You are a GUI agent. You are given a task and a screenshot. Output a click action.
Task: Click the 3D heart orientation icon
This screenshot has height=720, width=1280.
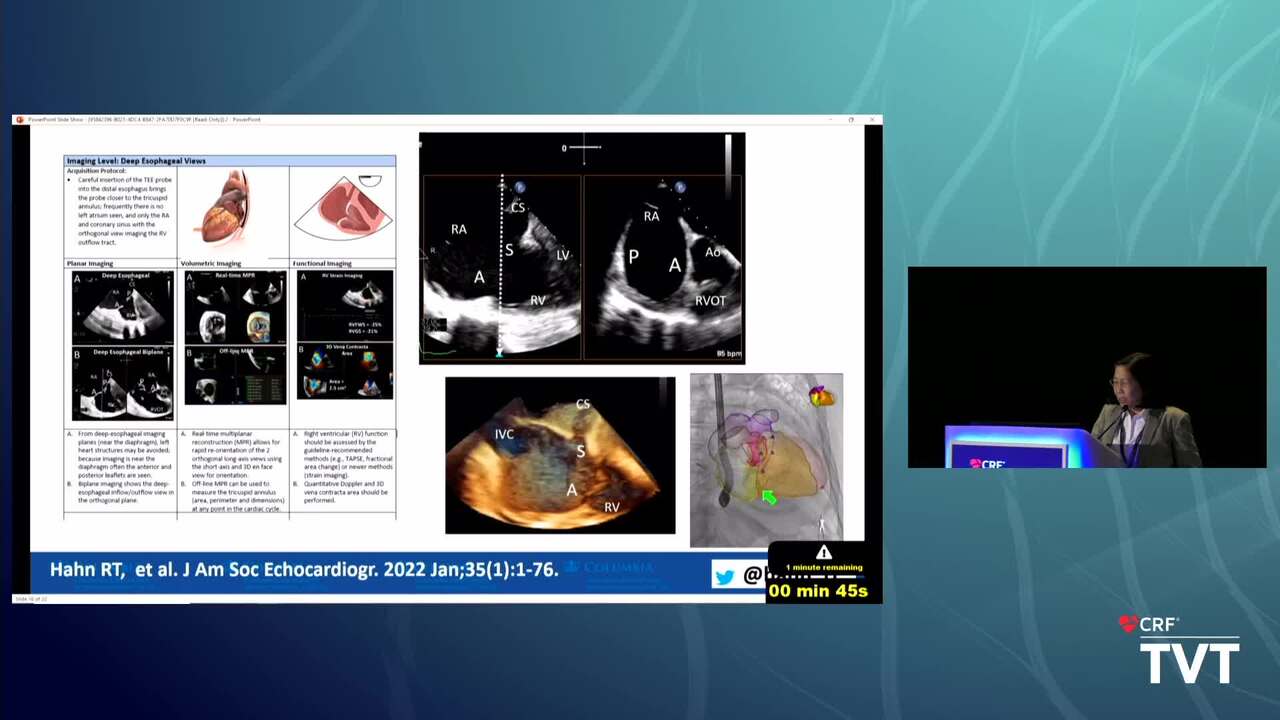coord(822,396)
